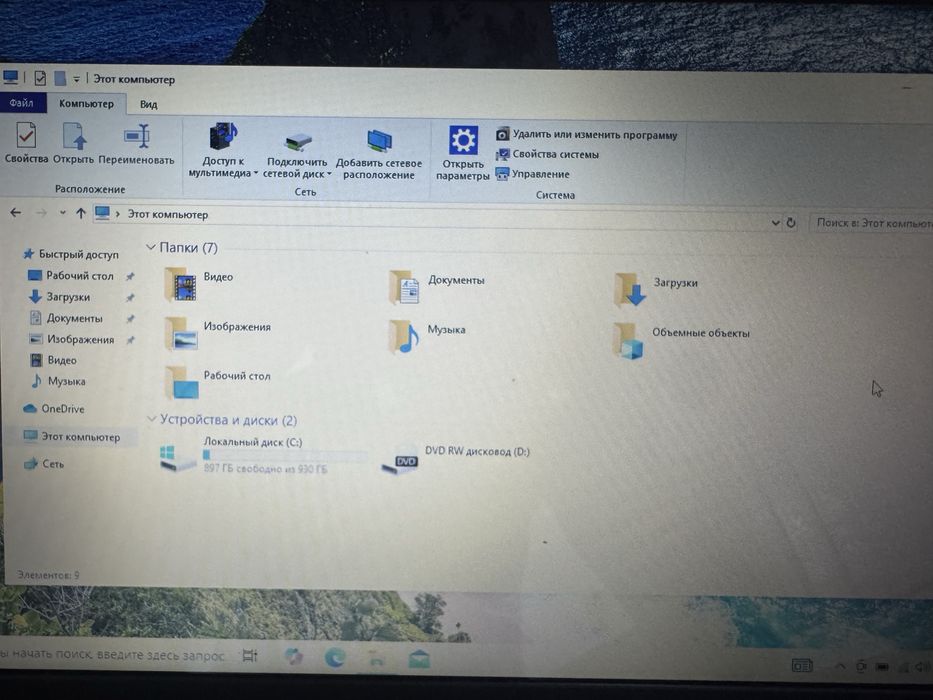Click the search box Поиск в: Этот компьютер
This screenshot has height=700, width=933.
[871, 223]
